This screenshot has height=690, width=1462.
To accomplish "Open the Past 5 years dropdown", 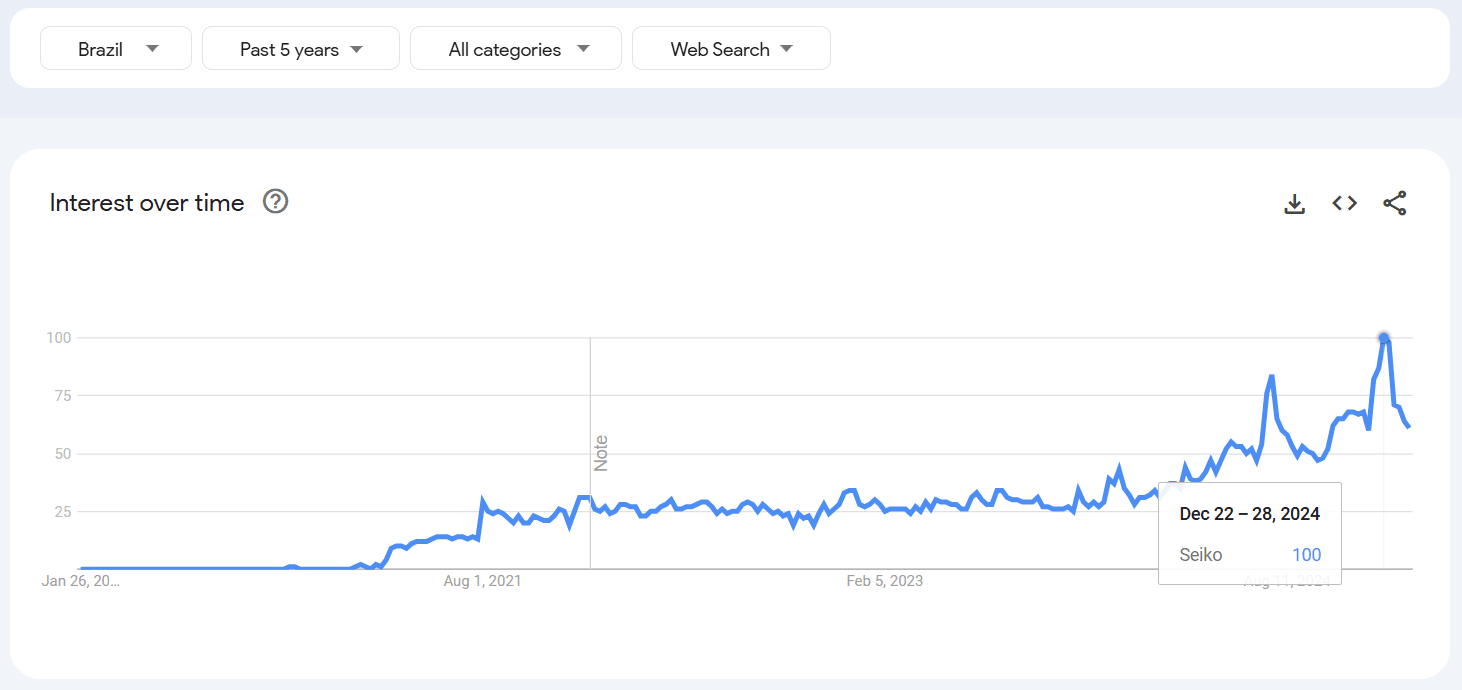I will click(301, 49).
